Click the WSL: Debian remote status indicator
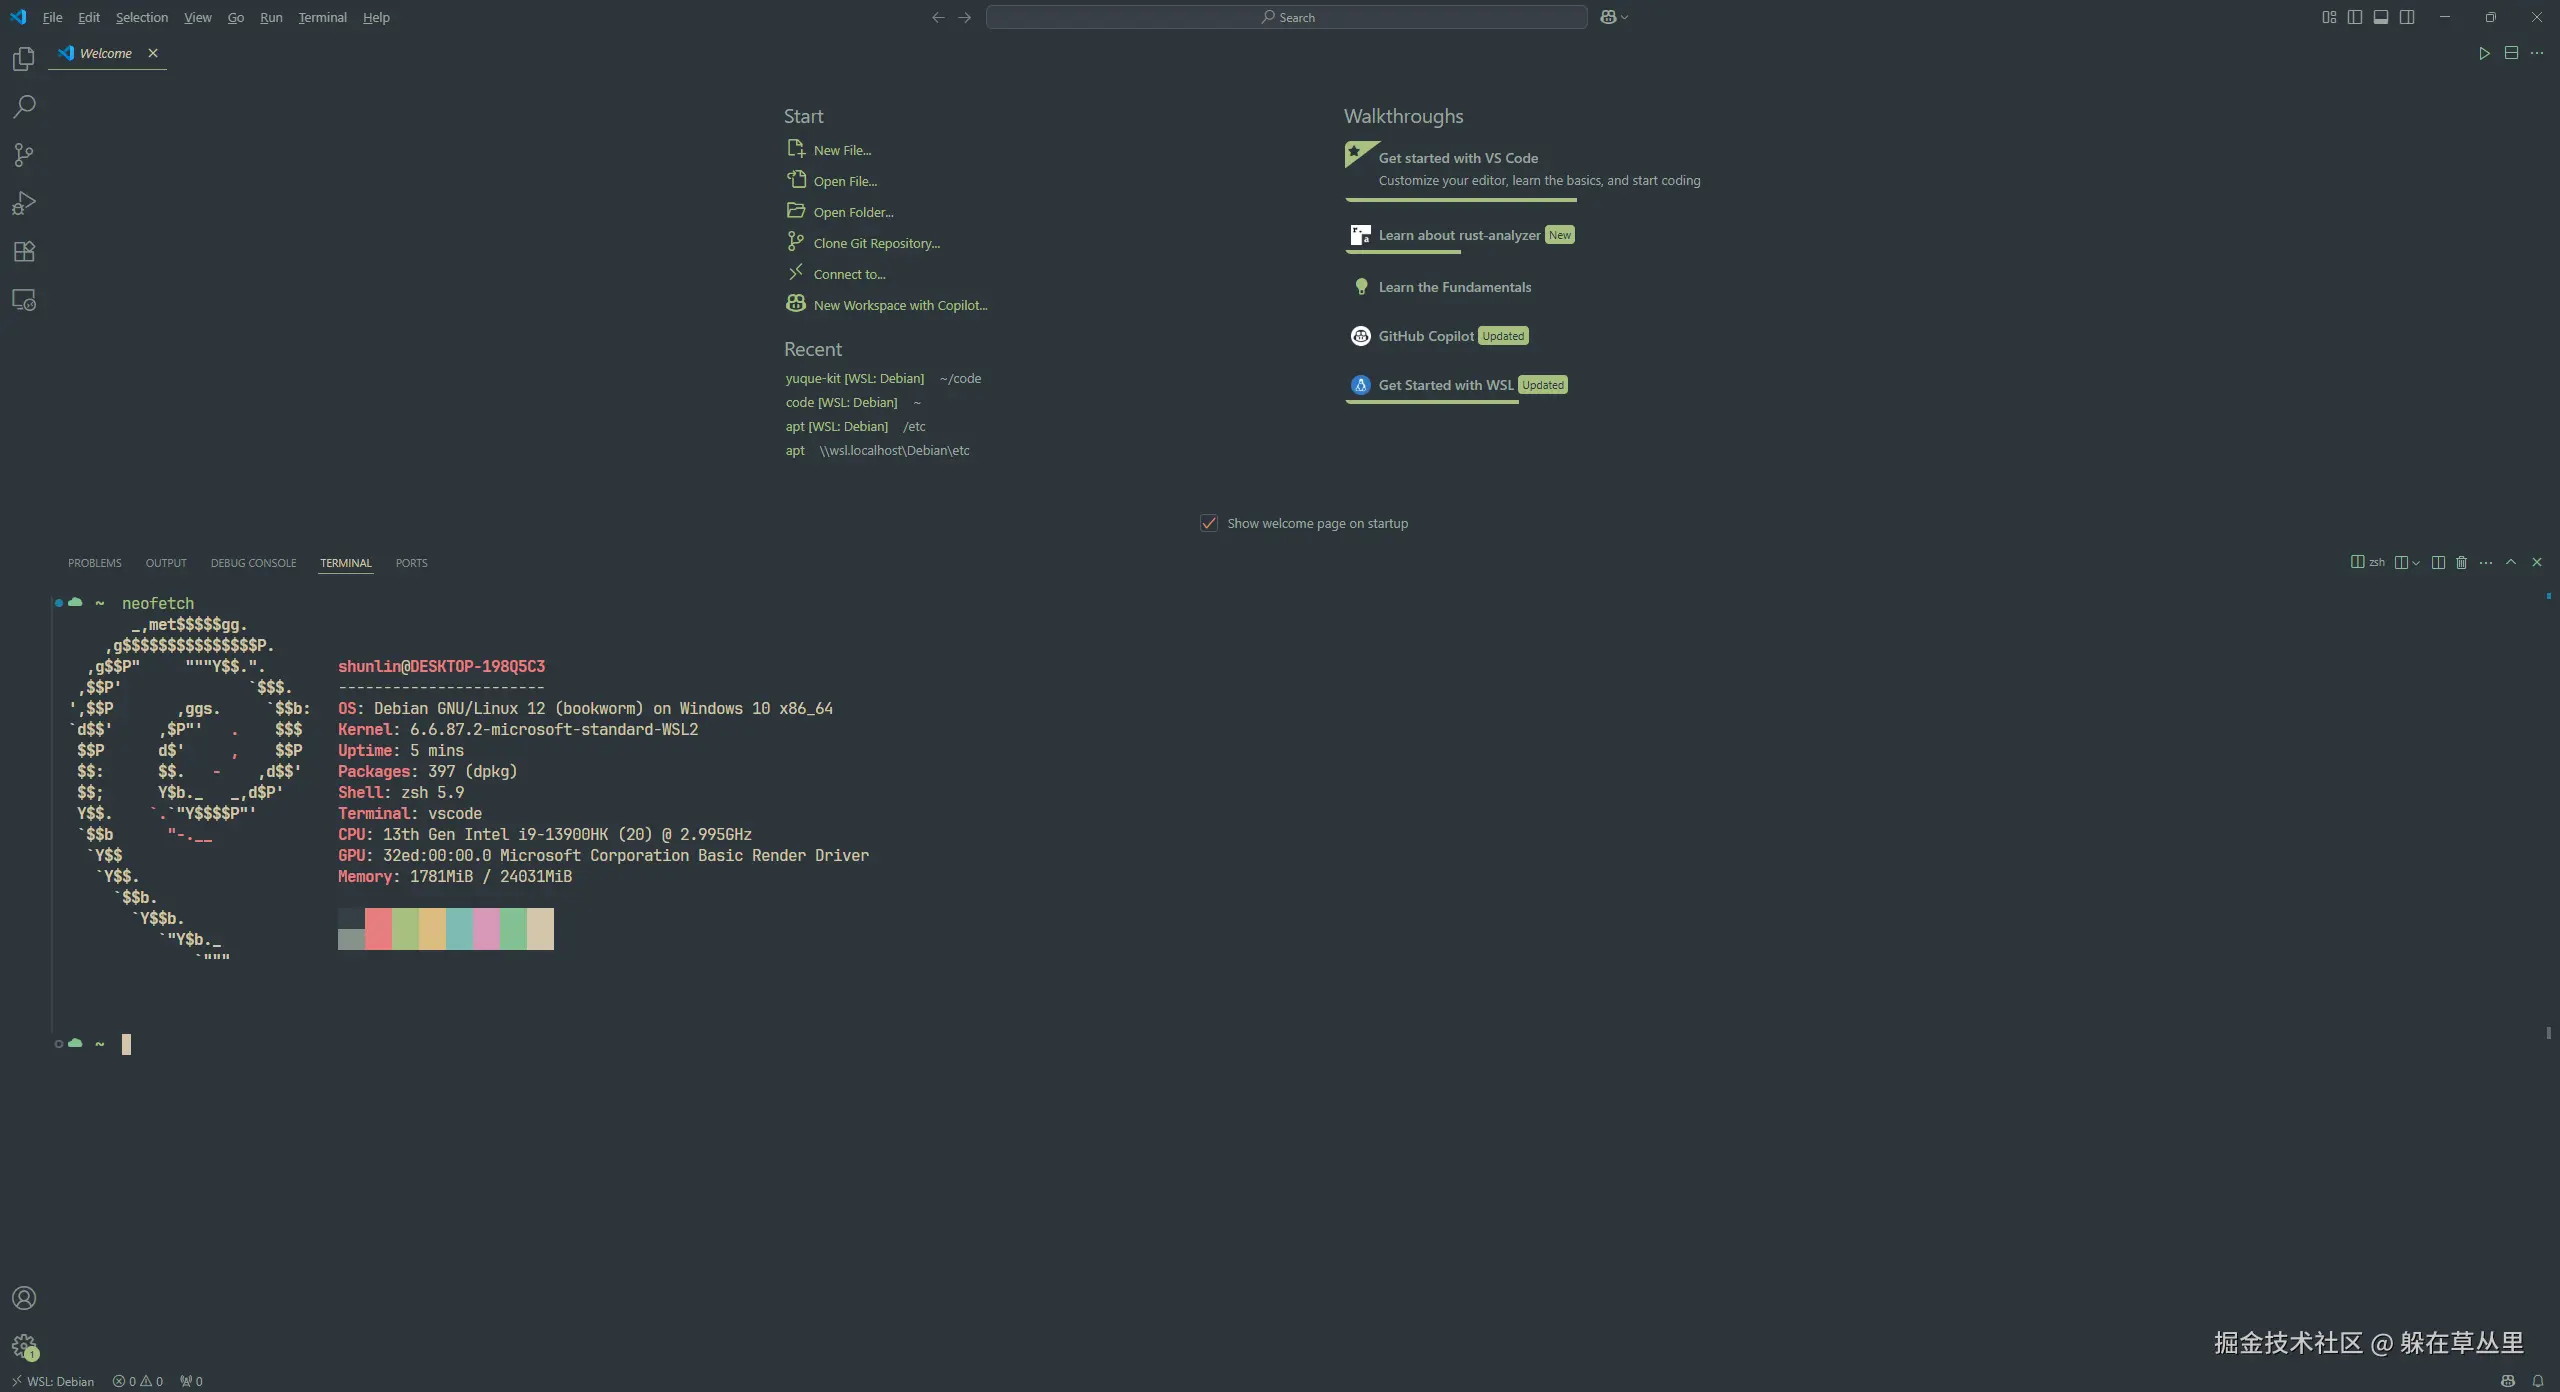2560x1392 pixels. coord(52,1381)
